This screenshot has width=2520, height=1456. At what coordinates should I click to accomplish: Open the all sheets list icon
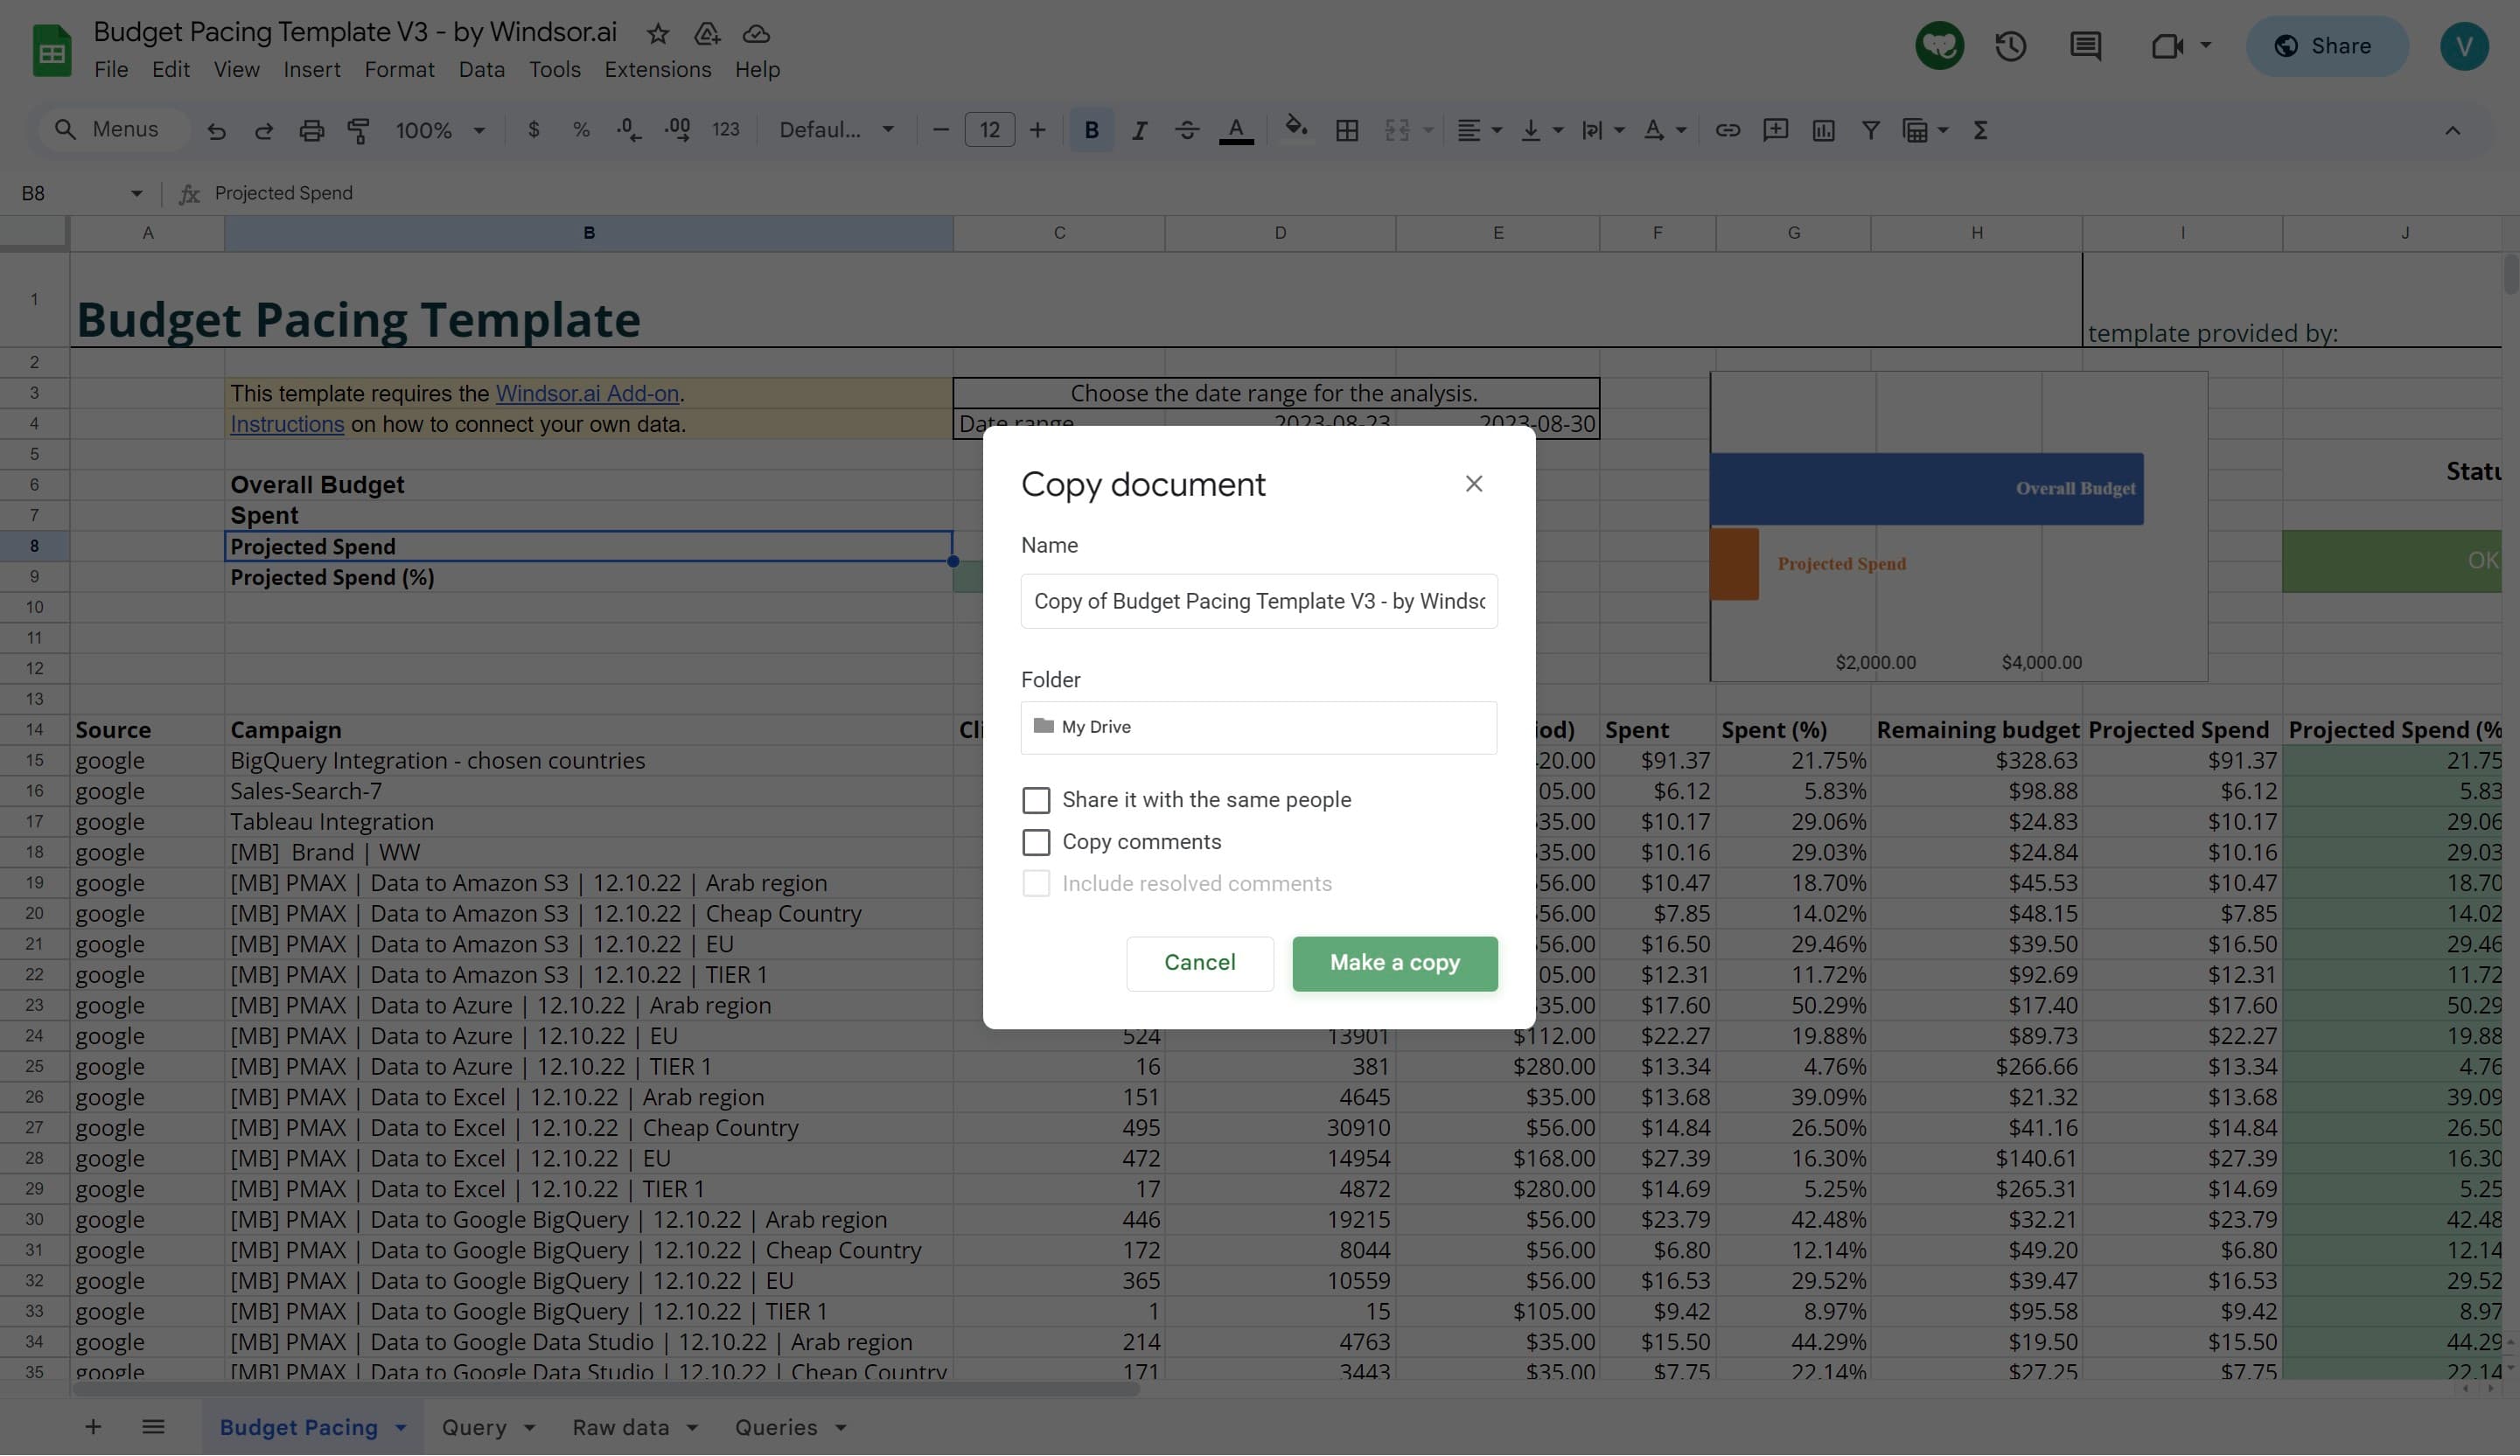153,1428
